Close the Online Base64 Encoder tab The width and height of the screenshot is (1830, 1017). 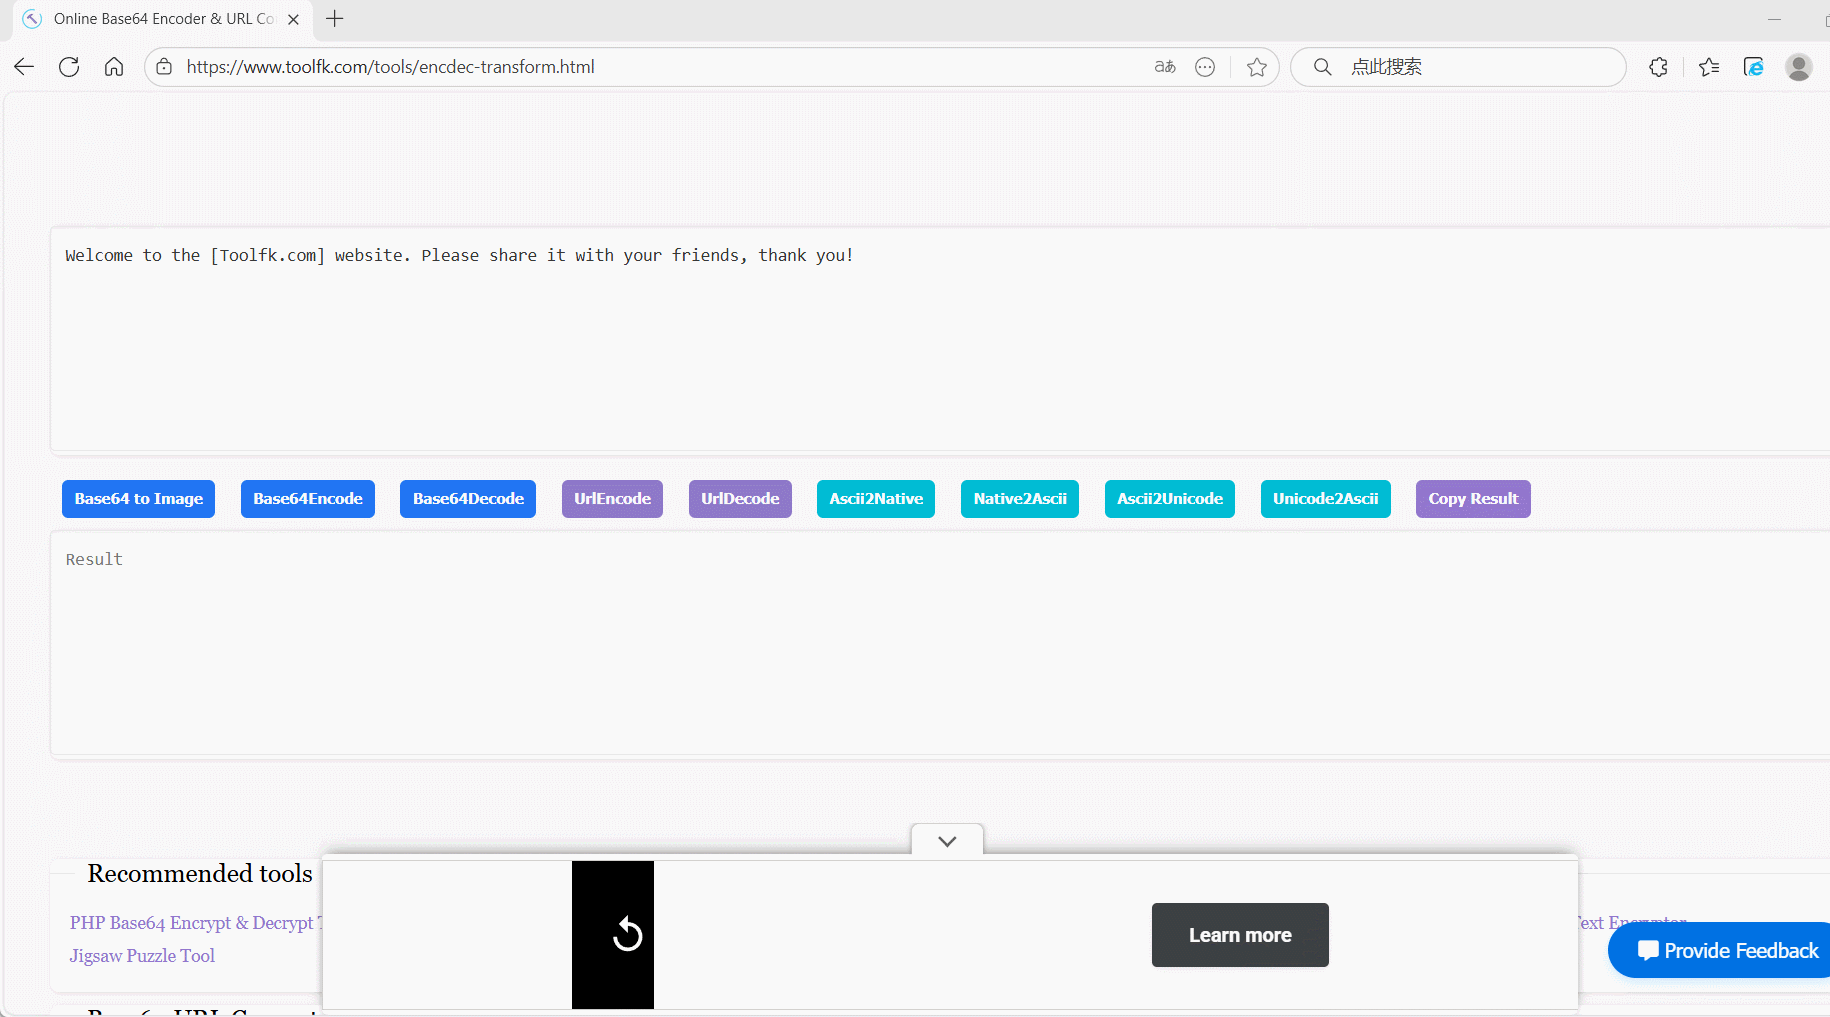pos(294,19)
